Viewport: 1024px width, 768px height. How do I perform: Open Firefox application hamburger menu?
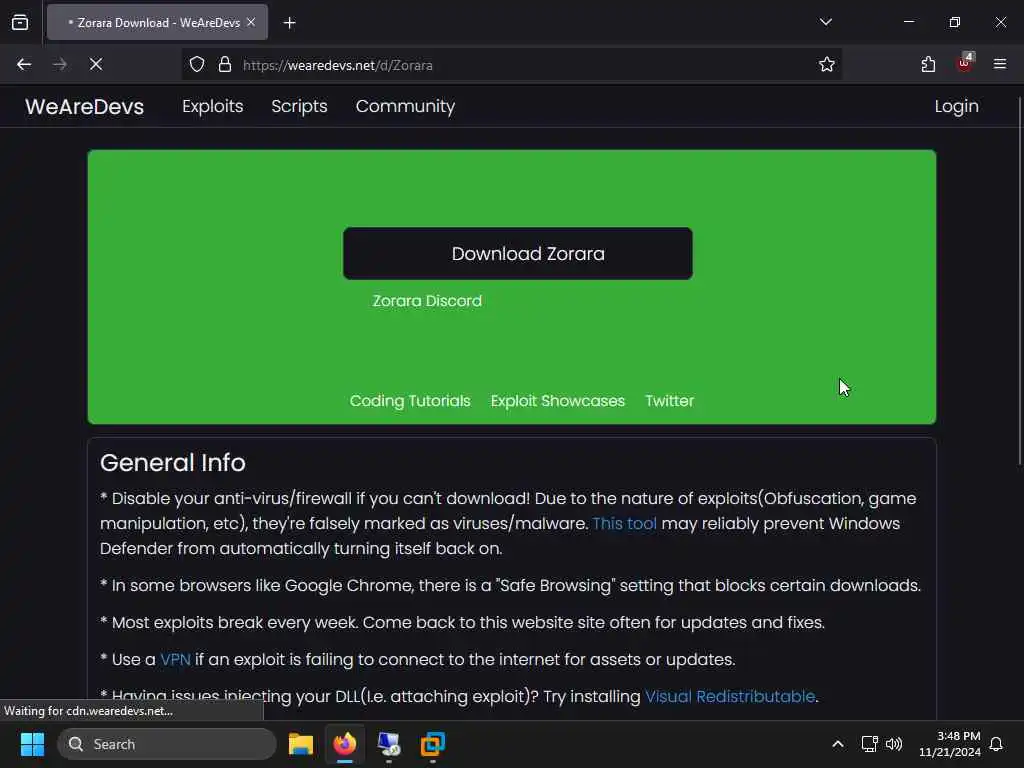[1000, 64]
